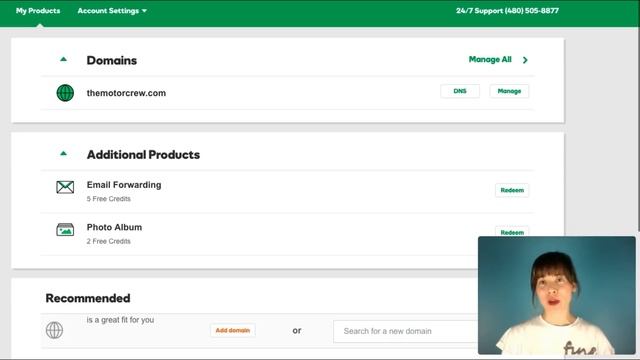The width and height of the screenshot is (640, 360).
Task: Click the gray globe icon in Recommended
Action: pyautogui.click(x=54, y=330)
